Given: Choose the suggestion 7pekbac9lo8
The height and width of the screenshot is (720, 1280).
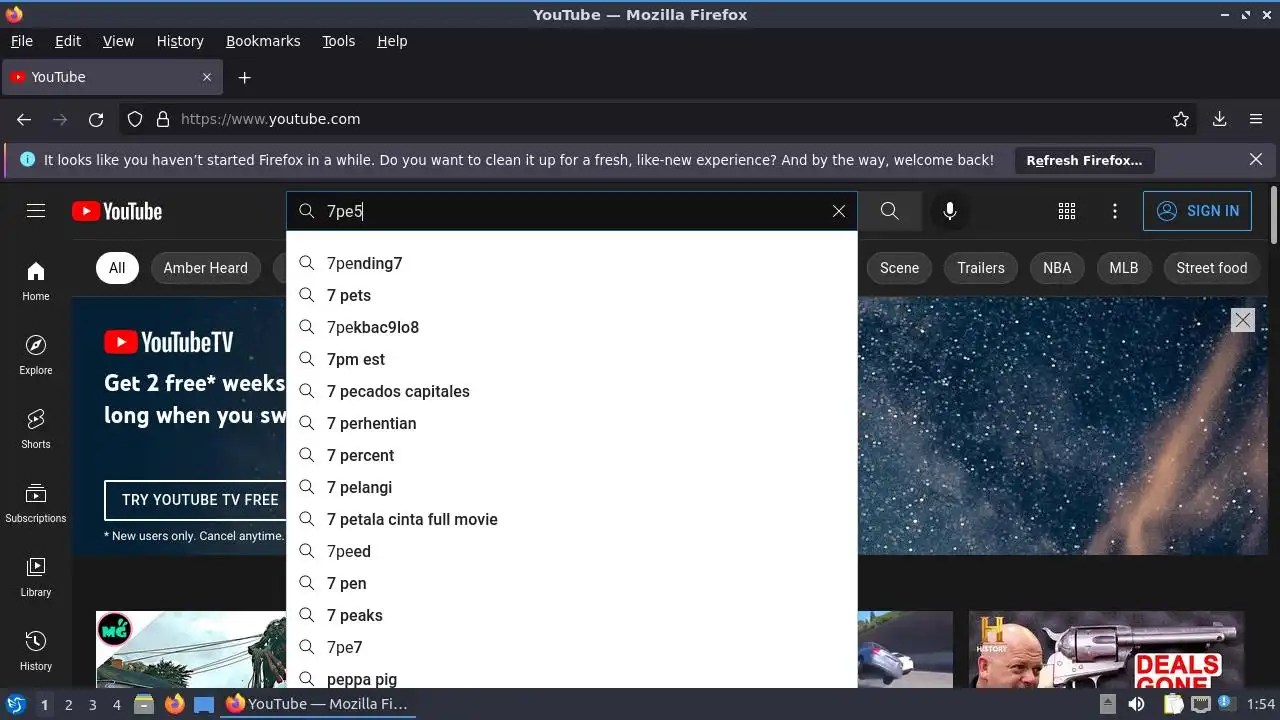Looking at the screenshot, I should 572,327.
